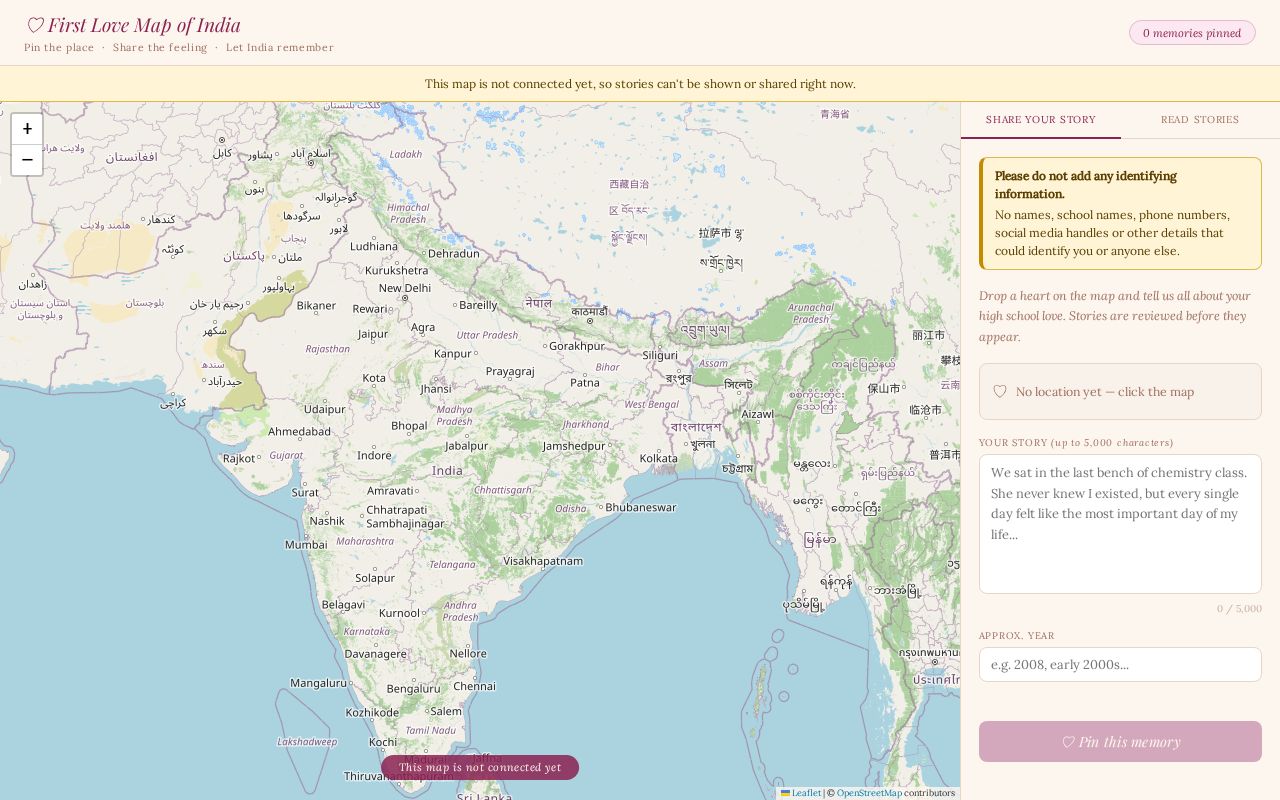This screenshot has width=1280, height=800.
Task: Click the Approx. Year input field
Action: (x=1120, y=664)
